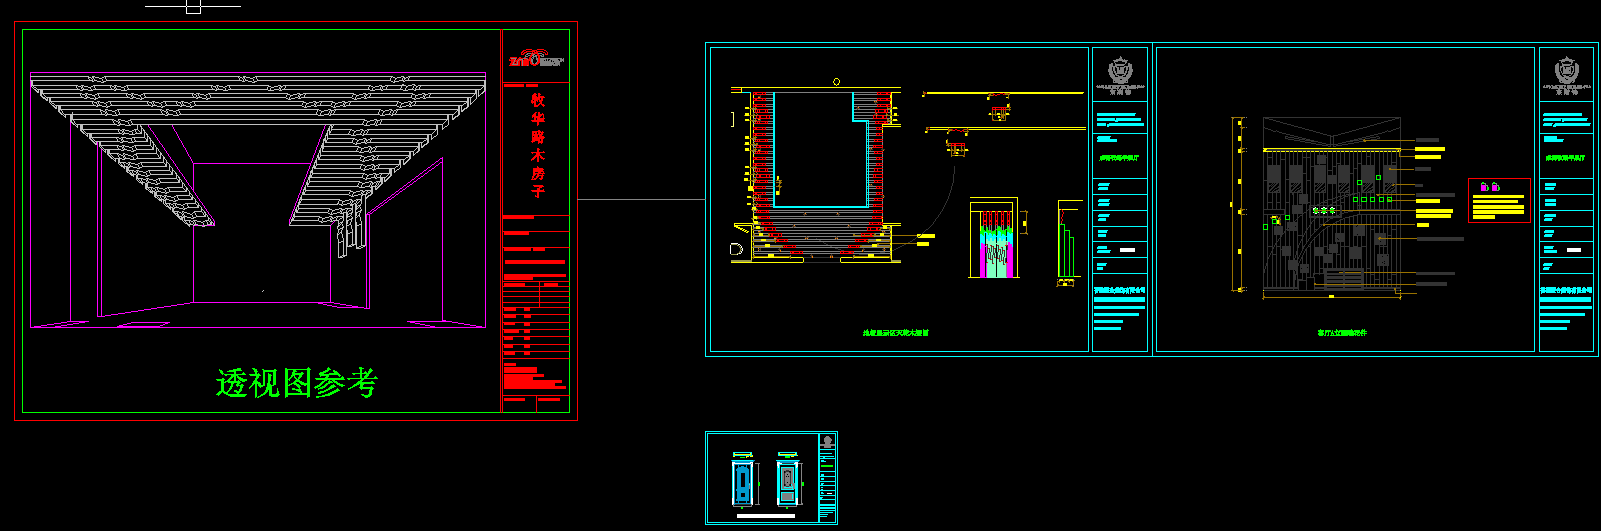Select the cyan ceiling outline in the plan sheet
The height and width of the screenshot is (531, 1601).
click(x=820, y=149)
